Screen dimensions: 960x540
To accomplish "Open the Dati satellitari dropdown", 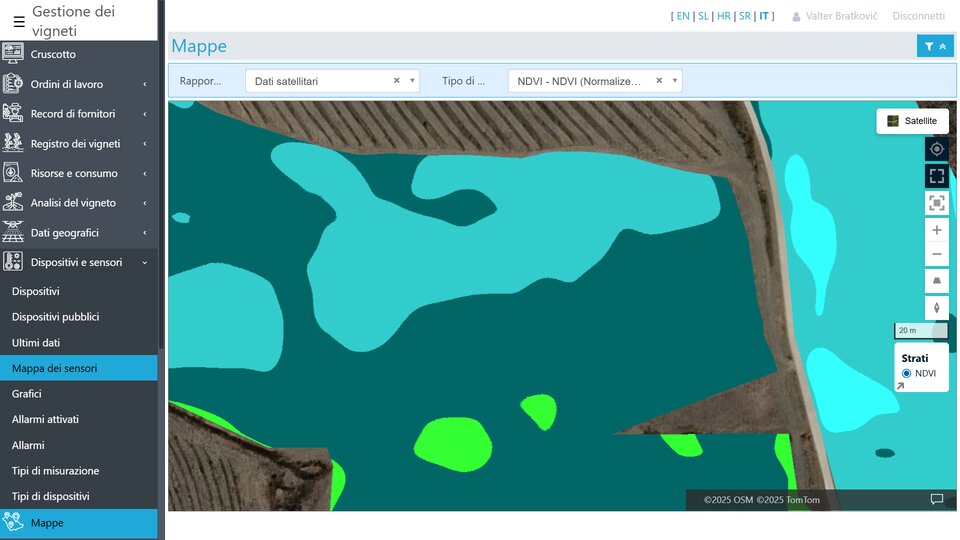I will [320, 81].
